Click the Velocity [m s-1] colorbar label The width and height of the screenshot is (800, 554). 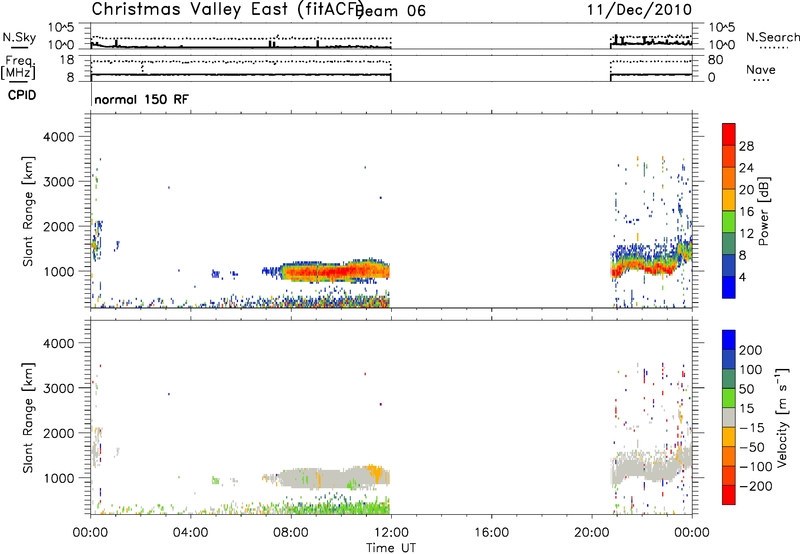782,417
